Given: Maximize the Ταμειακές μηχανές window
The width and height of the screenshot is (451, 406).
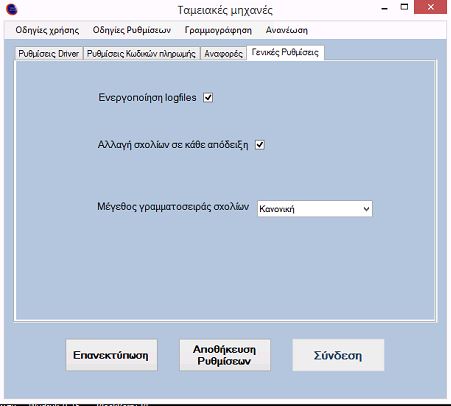Looking at the screenshot, I should coord(404,7).
